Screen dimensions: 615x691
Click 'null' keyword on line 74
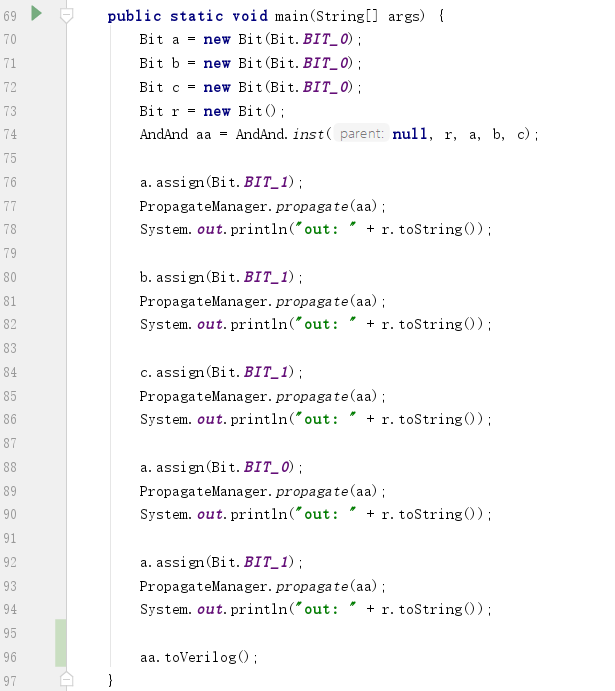pos(409,134)
